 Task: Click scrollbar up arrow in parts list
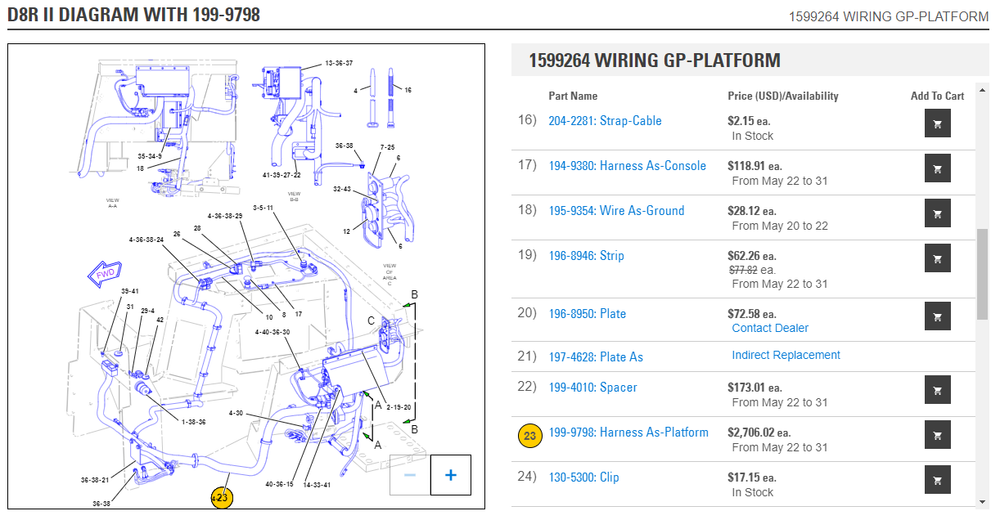982,92
